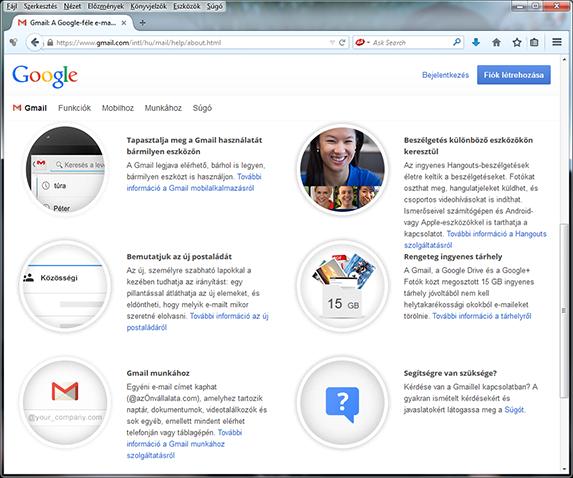Open the Könyvjelzők menu
Screen dimensions: 573x478
[x=148, y=6]
